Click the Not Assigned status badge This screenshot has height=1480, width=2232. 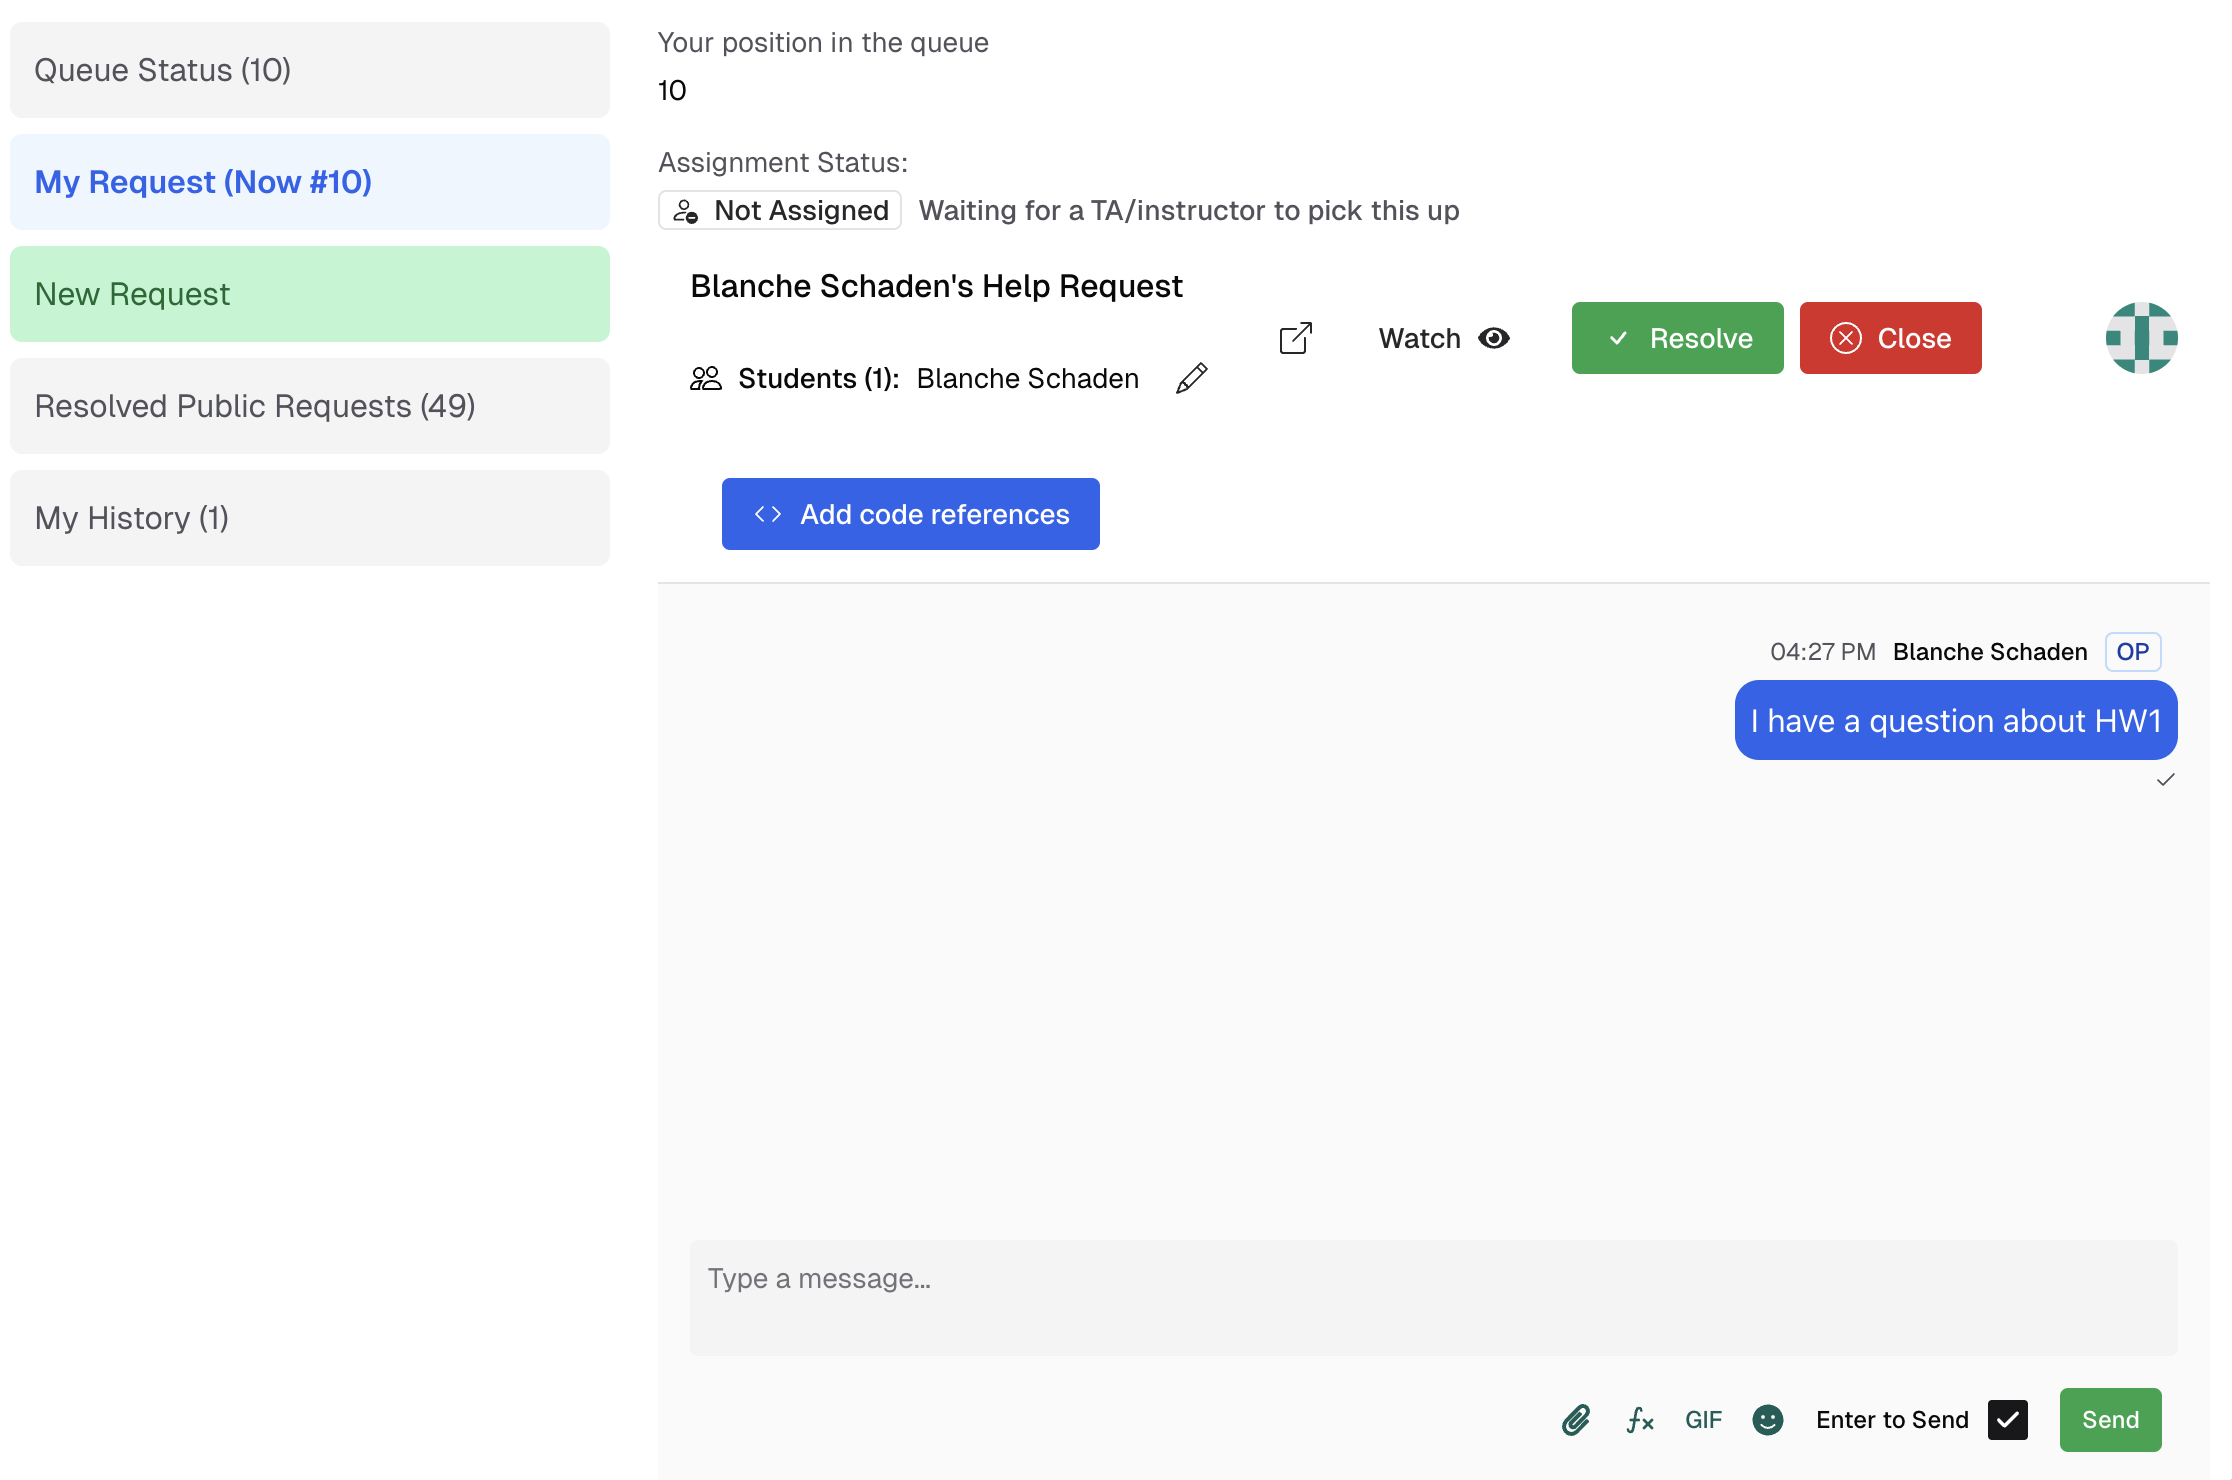(780, 210)
